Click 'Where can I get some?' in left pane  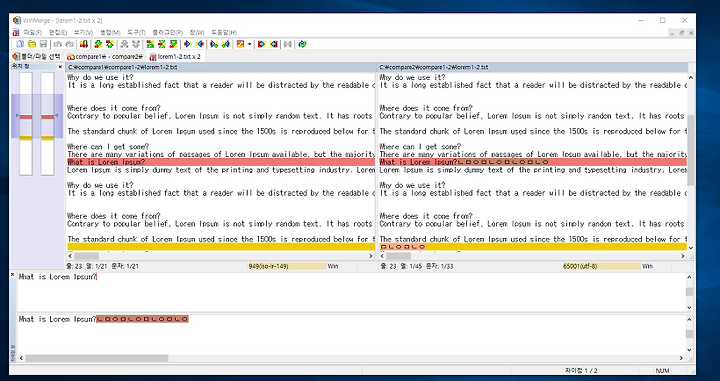108,147
